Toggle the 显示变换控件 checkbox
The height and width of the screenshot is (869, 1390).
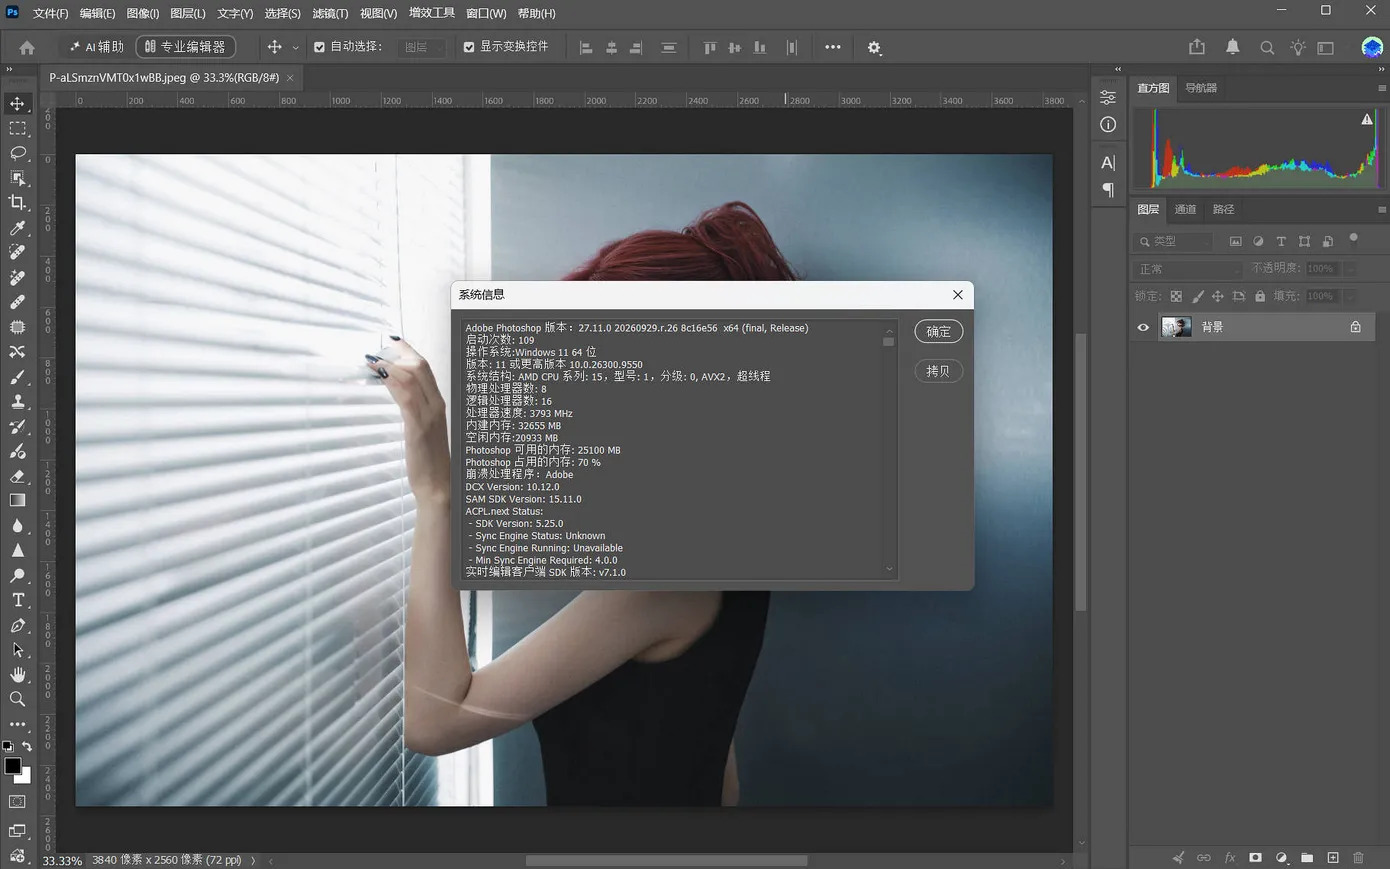point(469,47)
